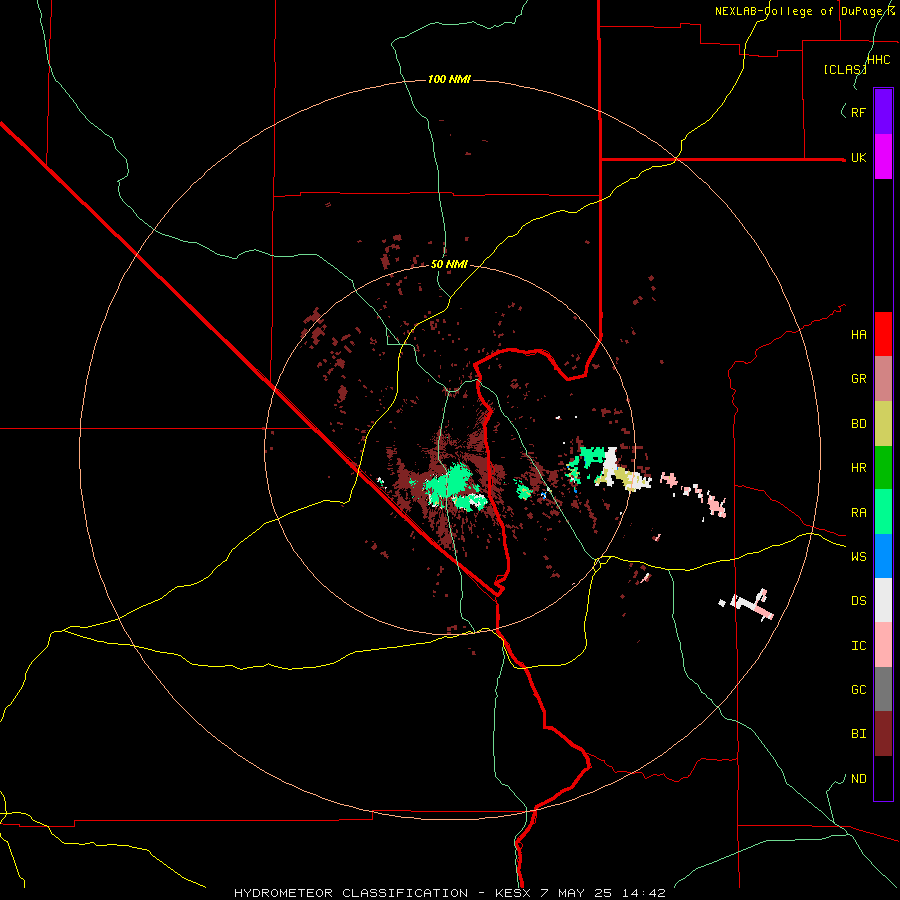The image size is (900, 900).
Task: Select the gray GC color block
Action: 883,689
